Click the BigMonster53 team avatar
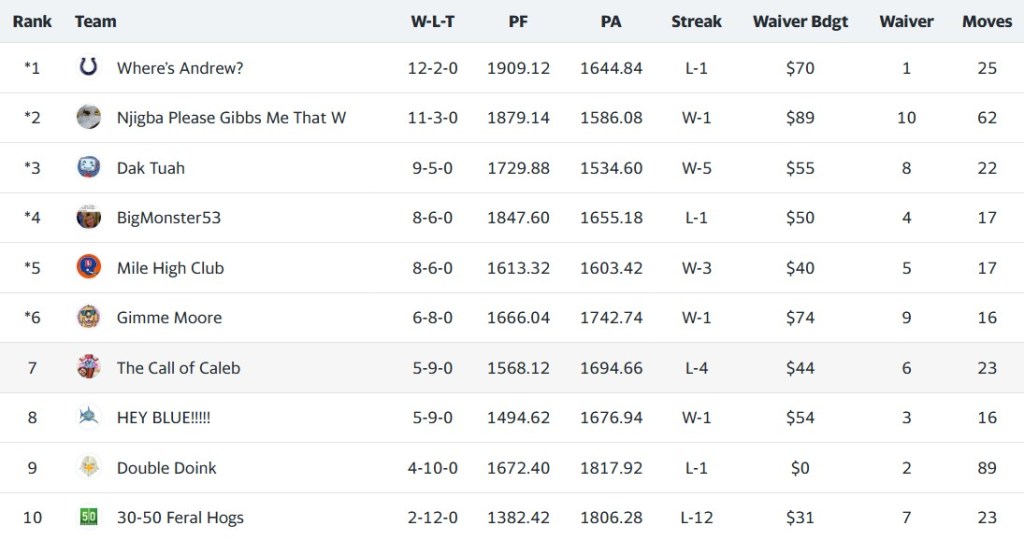 [x=88, y=218]
